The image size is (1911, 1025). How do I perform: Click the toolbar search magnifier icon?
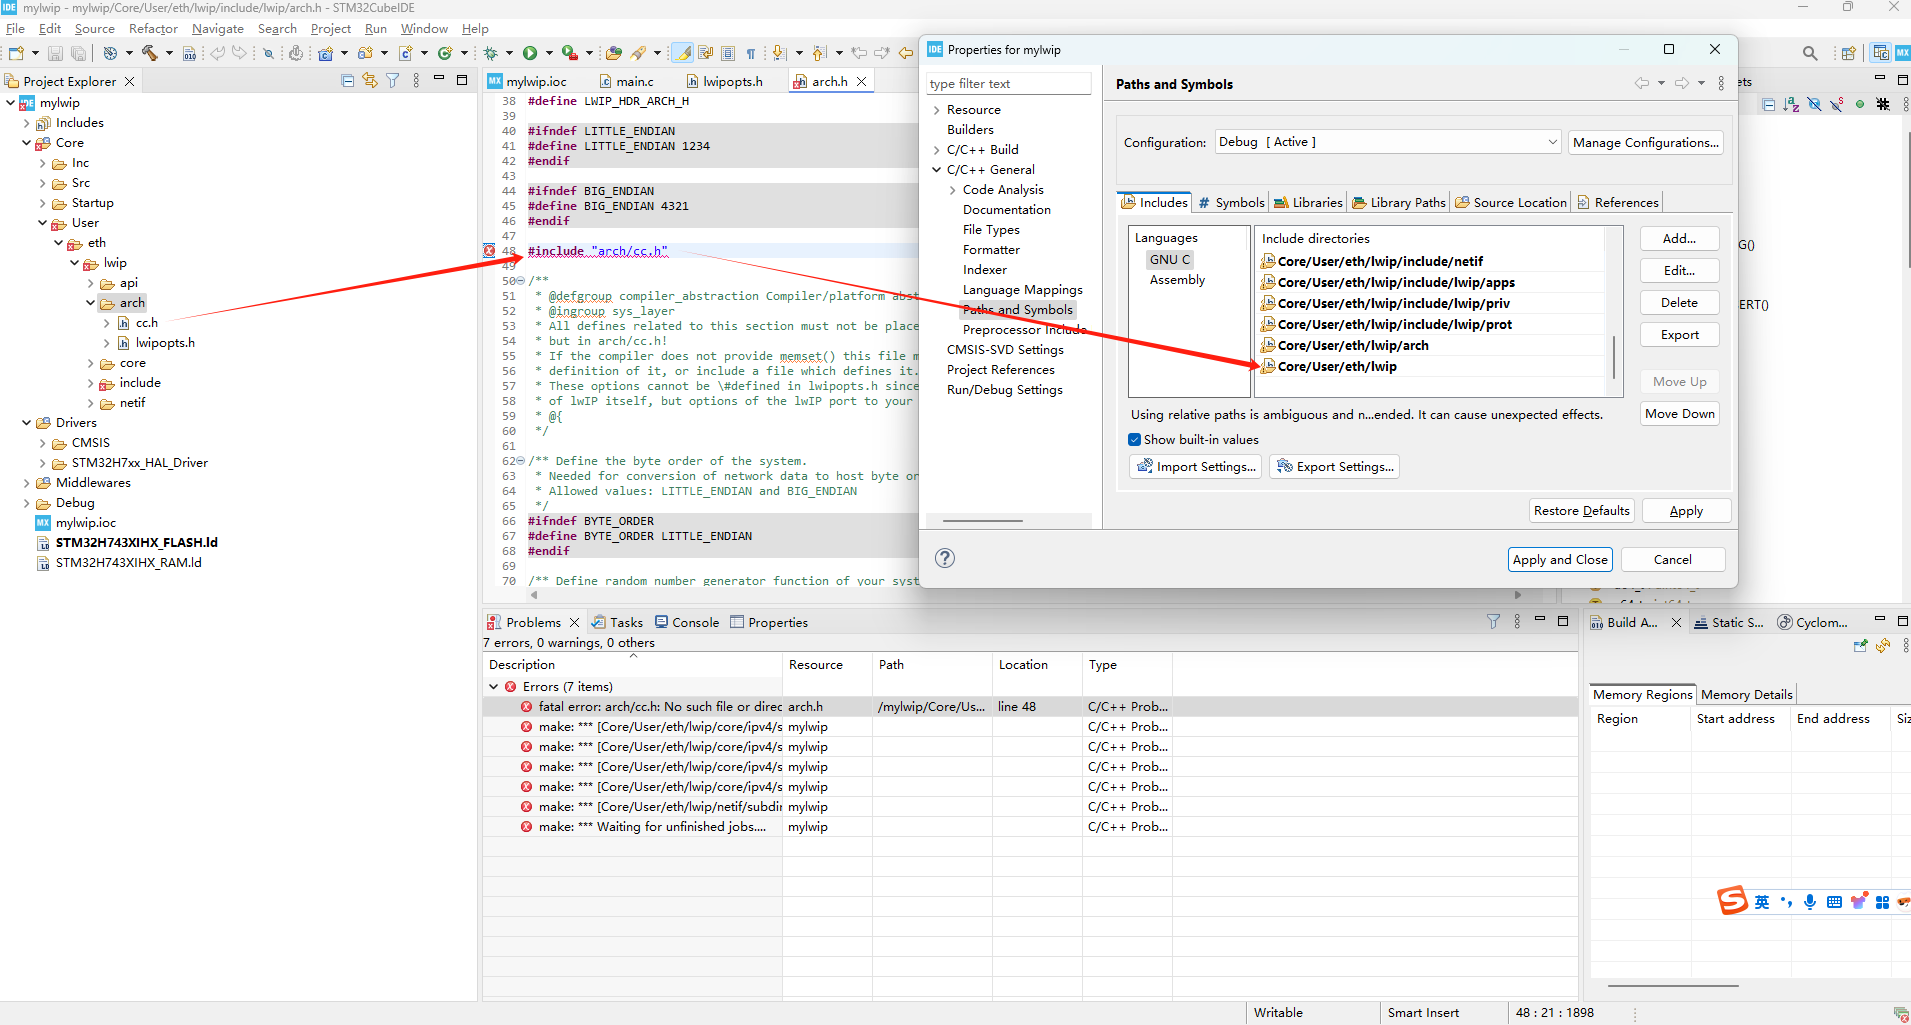[x=1809, y=53]
